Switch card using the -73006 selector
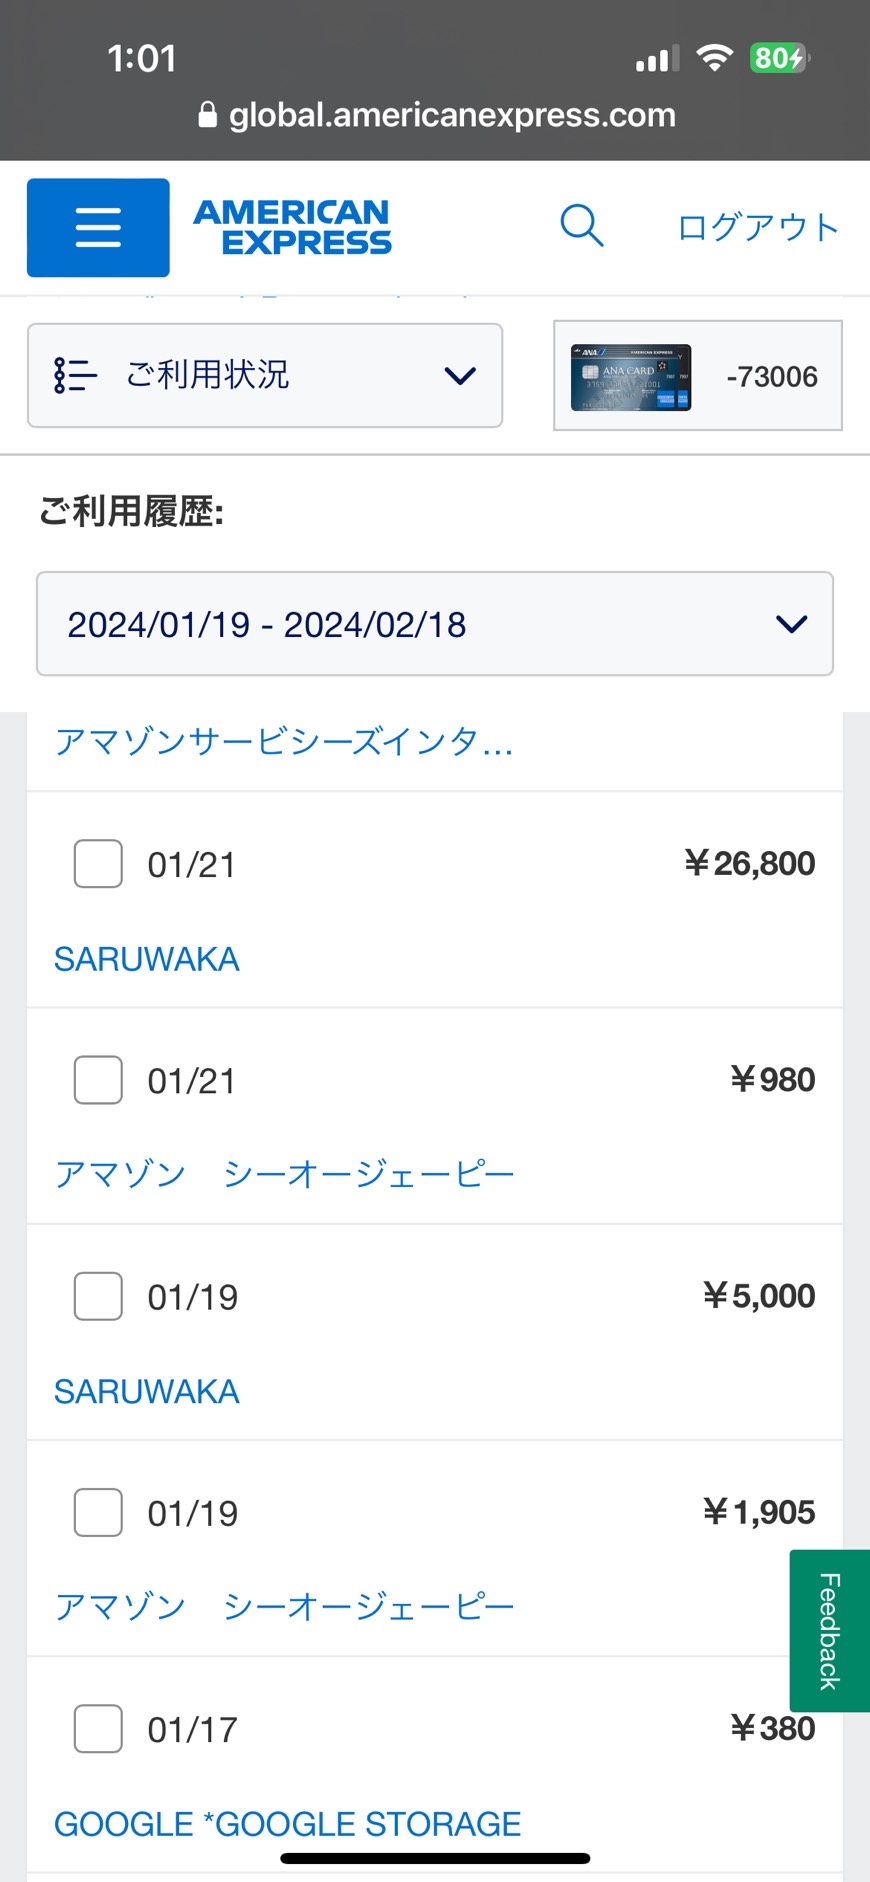The image size is (870, 1882). point(698,376)
